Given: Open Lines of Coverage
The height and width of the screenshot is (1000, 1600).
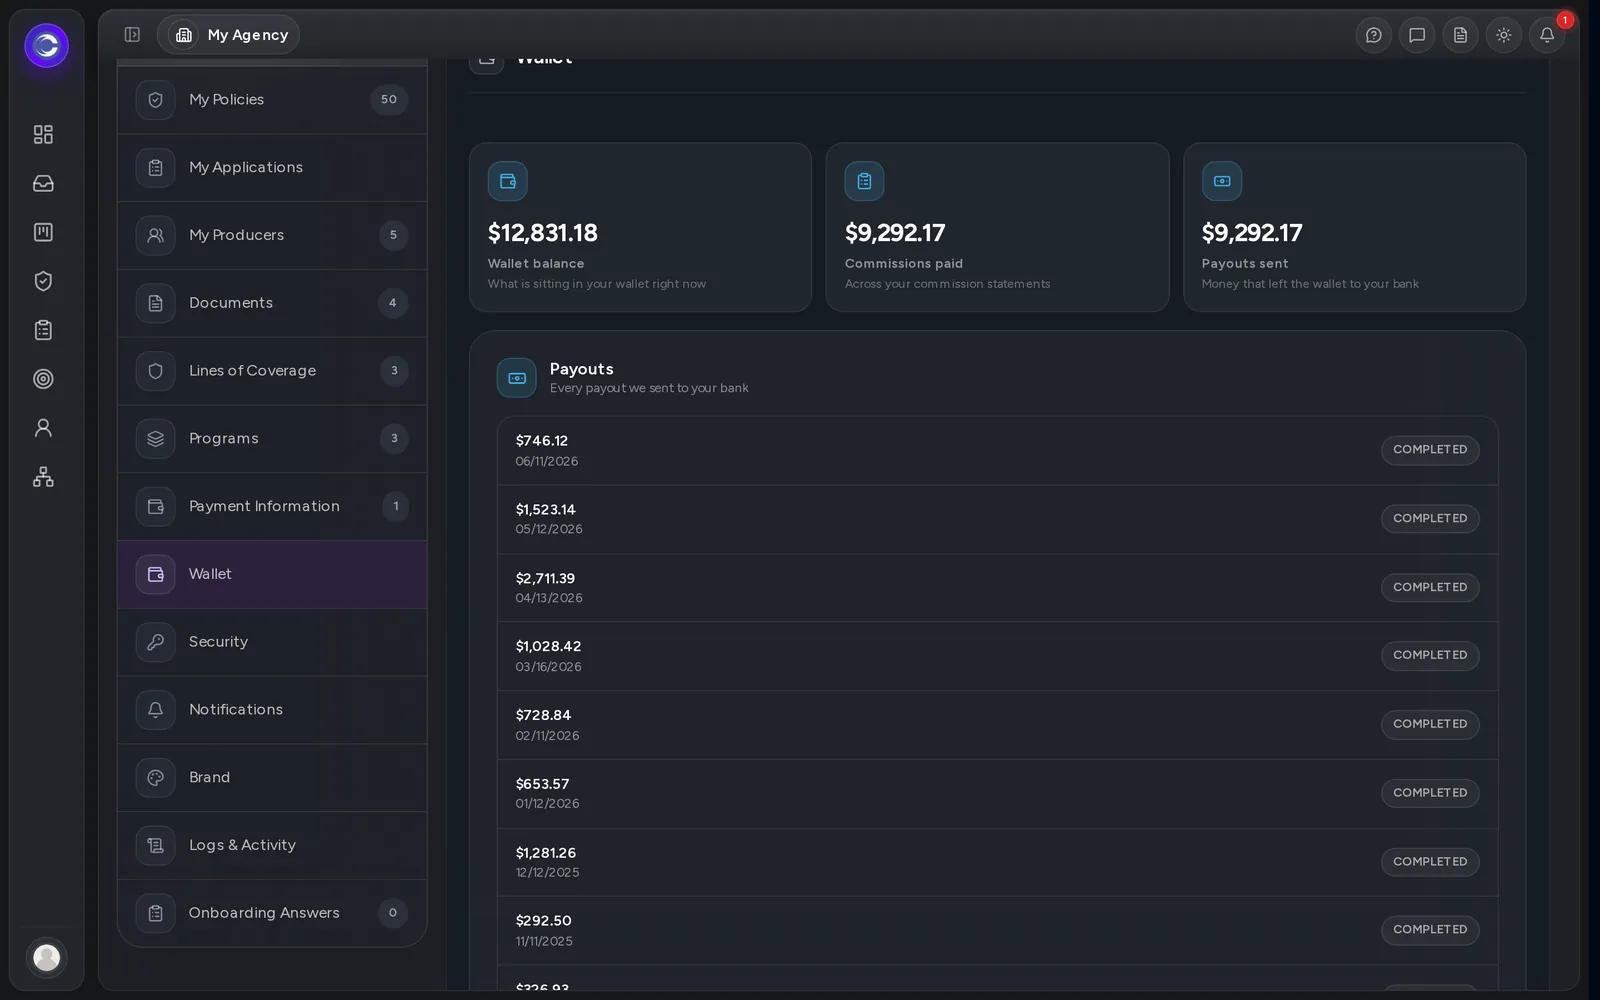Looking at the screenshot, I should (x=272, y=371).
